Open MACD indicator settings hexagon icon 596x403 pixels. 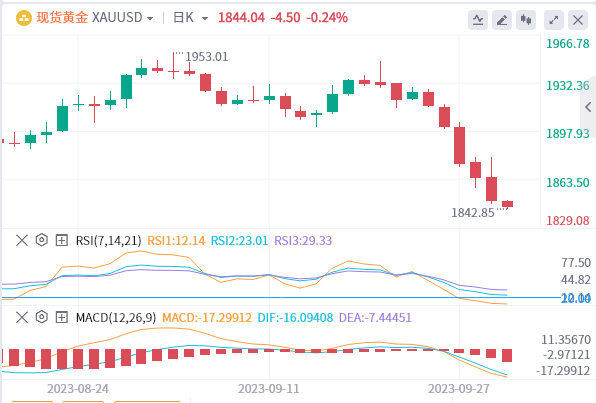(x=41, y=317)
